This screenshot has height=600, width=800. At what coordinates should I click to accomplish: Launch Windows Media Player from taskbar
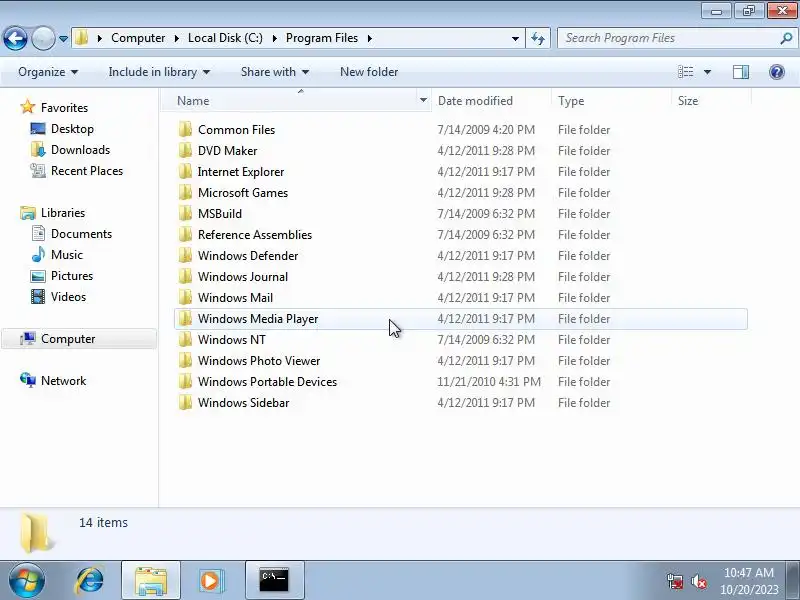(x=211, y=581)
